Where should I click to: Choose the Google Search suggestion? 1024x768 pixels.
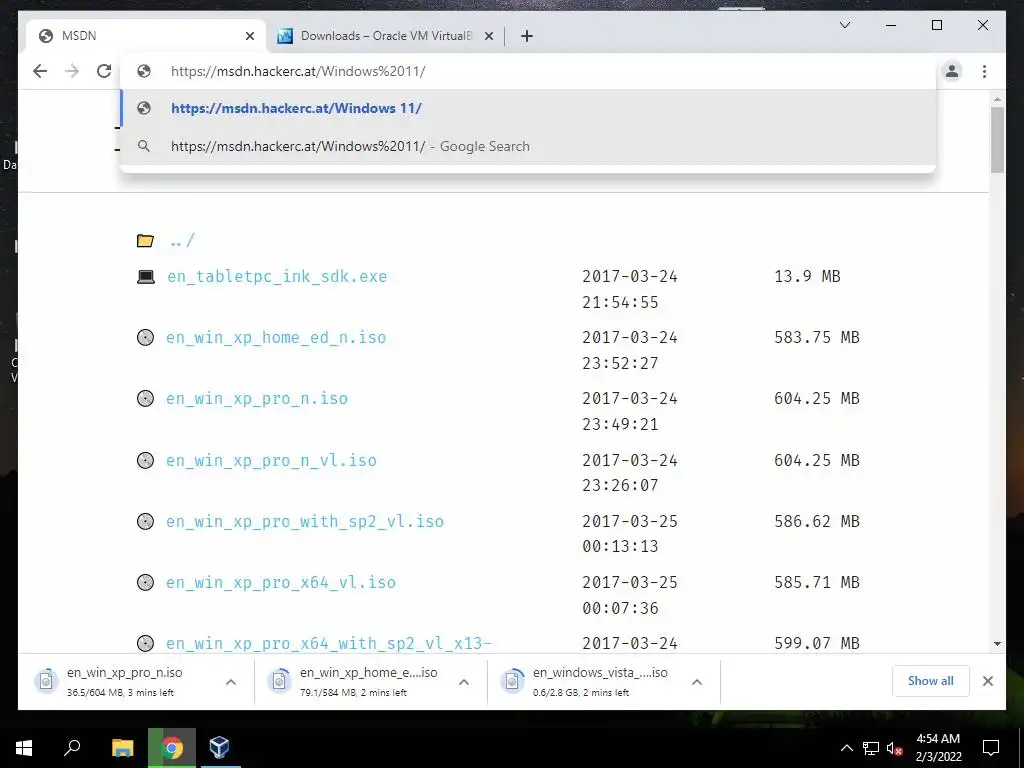(528, 146)
